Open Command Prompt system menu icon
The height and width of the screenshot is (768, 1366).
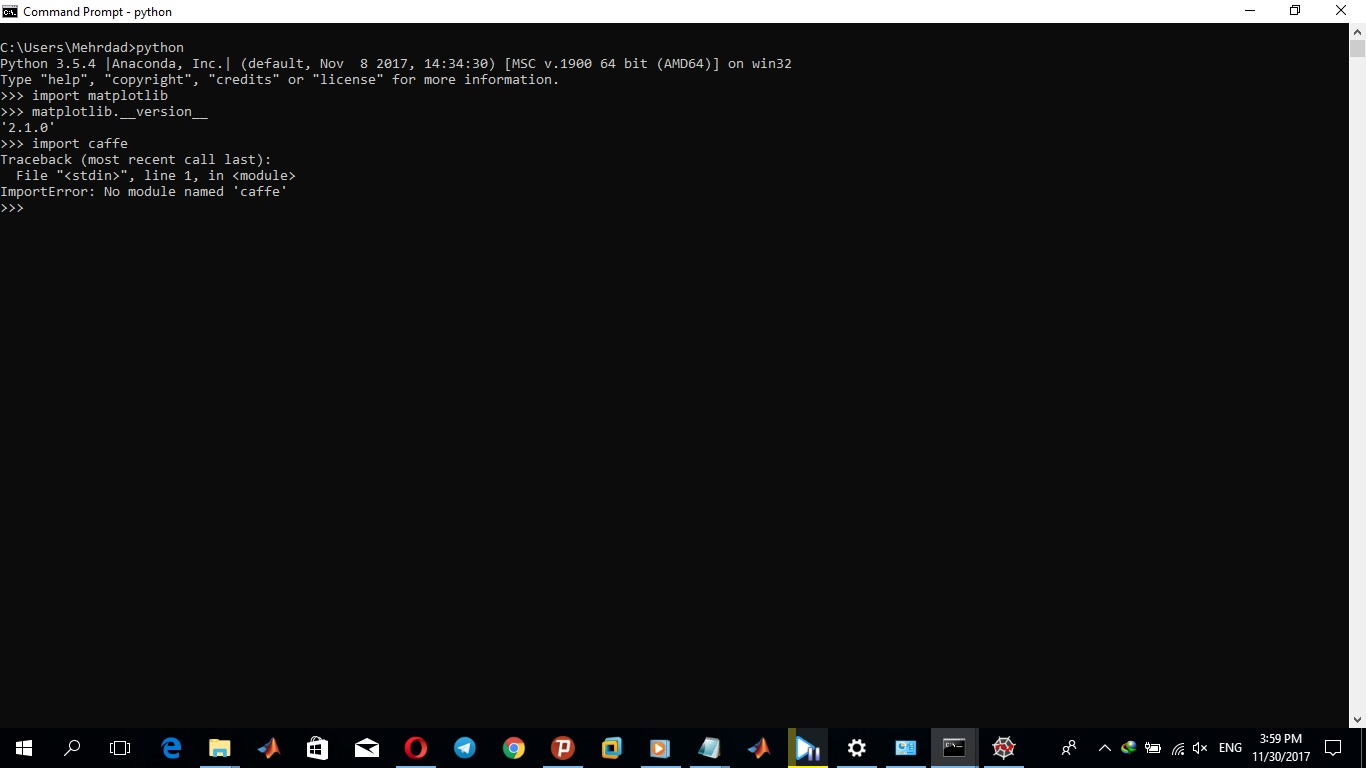point(10,11)
